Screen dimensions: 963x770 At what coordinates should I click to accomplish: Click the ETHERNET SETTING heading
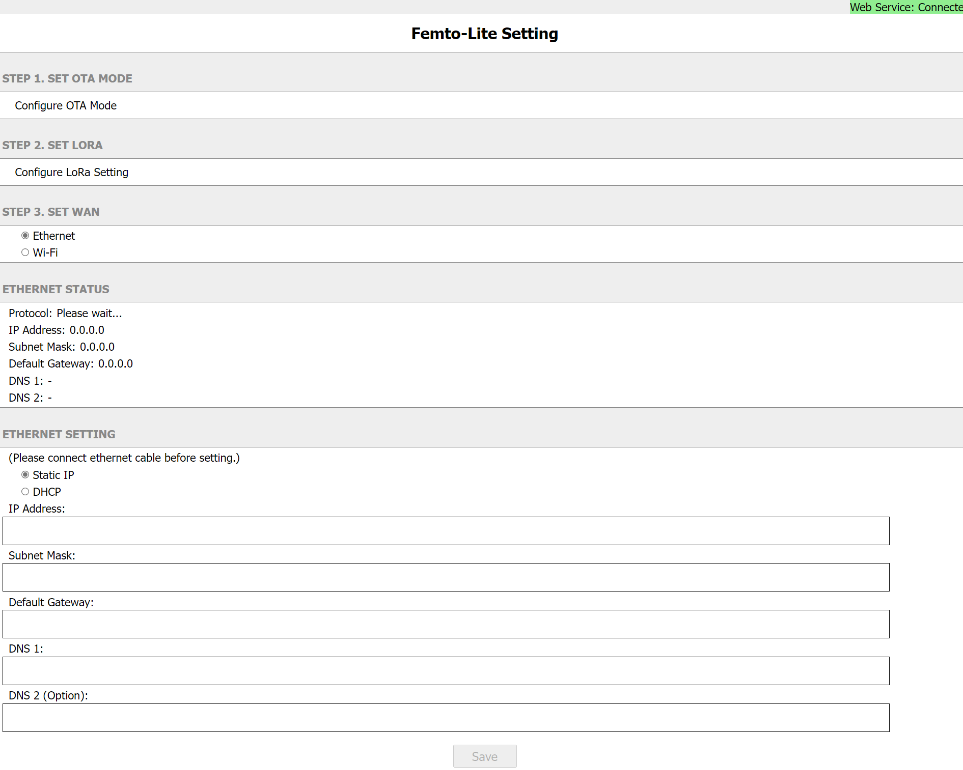59,434
